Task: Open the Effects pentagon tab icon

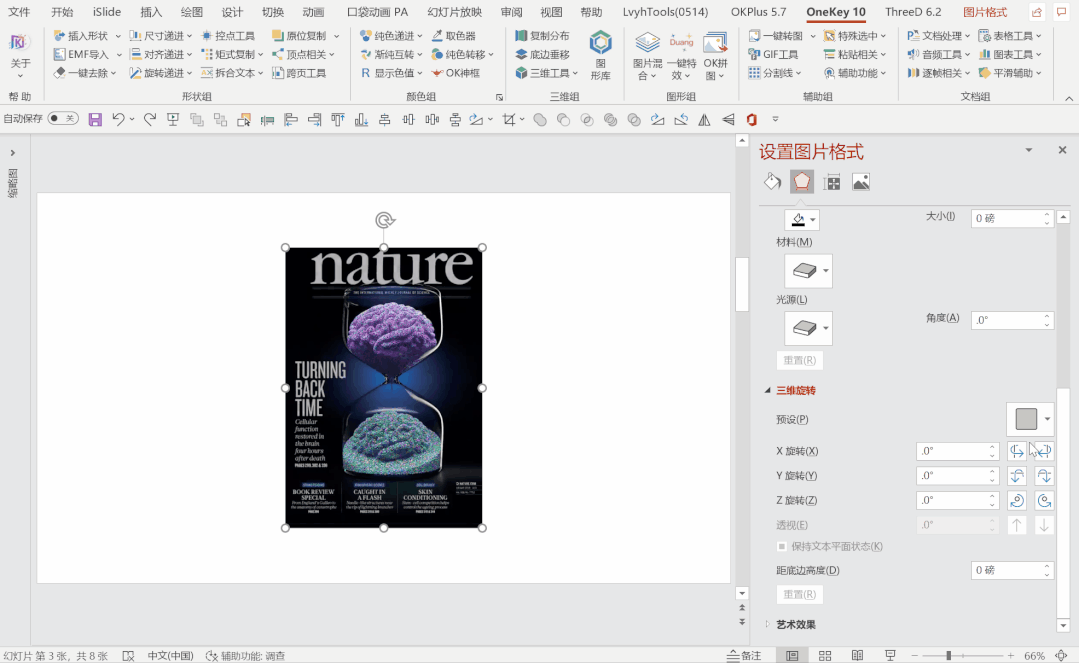Action: click(x=802, y=182)
